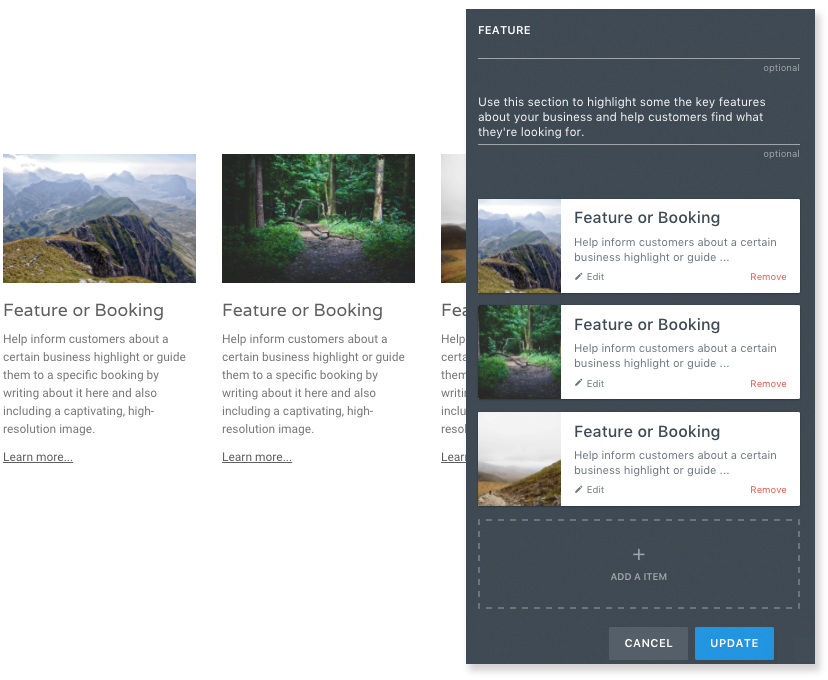Viewport: 828px width, 680px height.
Task: Select the mountain thumbnail in the panel list
Action: coord(519,246)
